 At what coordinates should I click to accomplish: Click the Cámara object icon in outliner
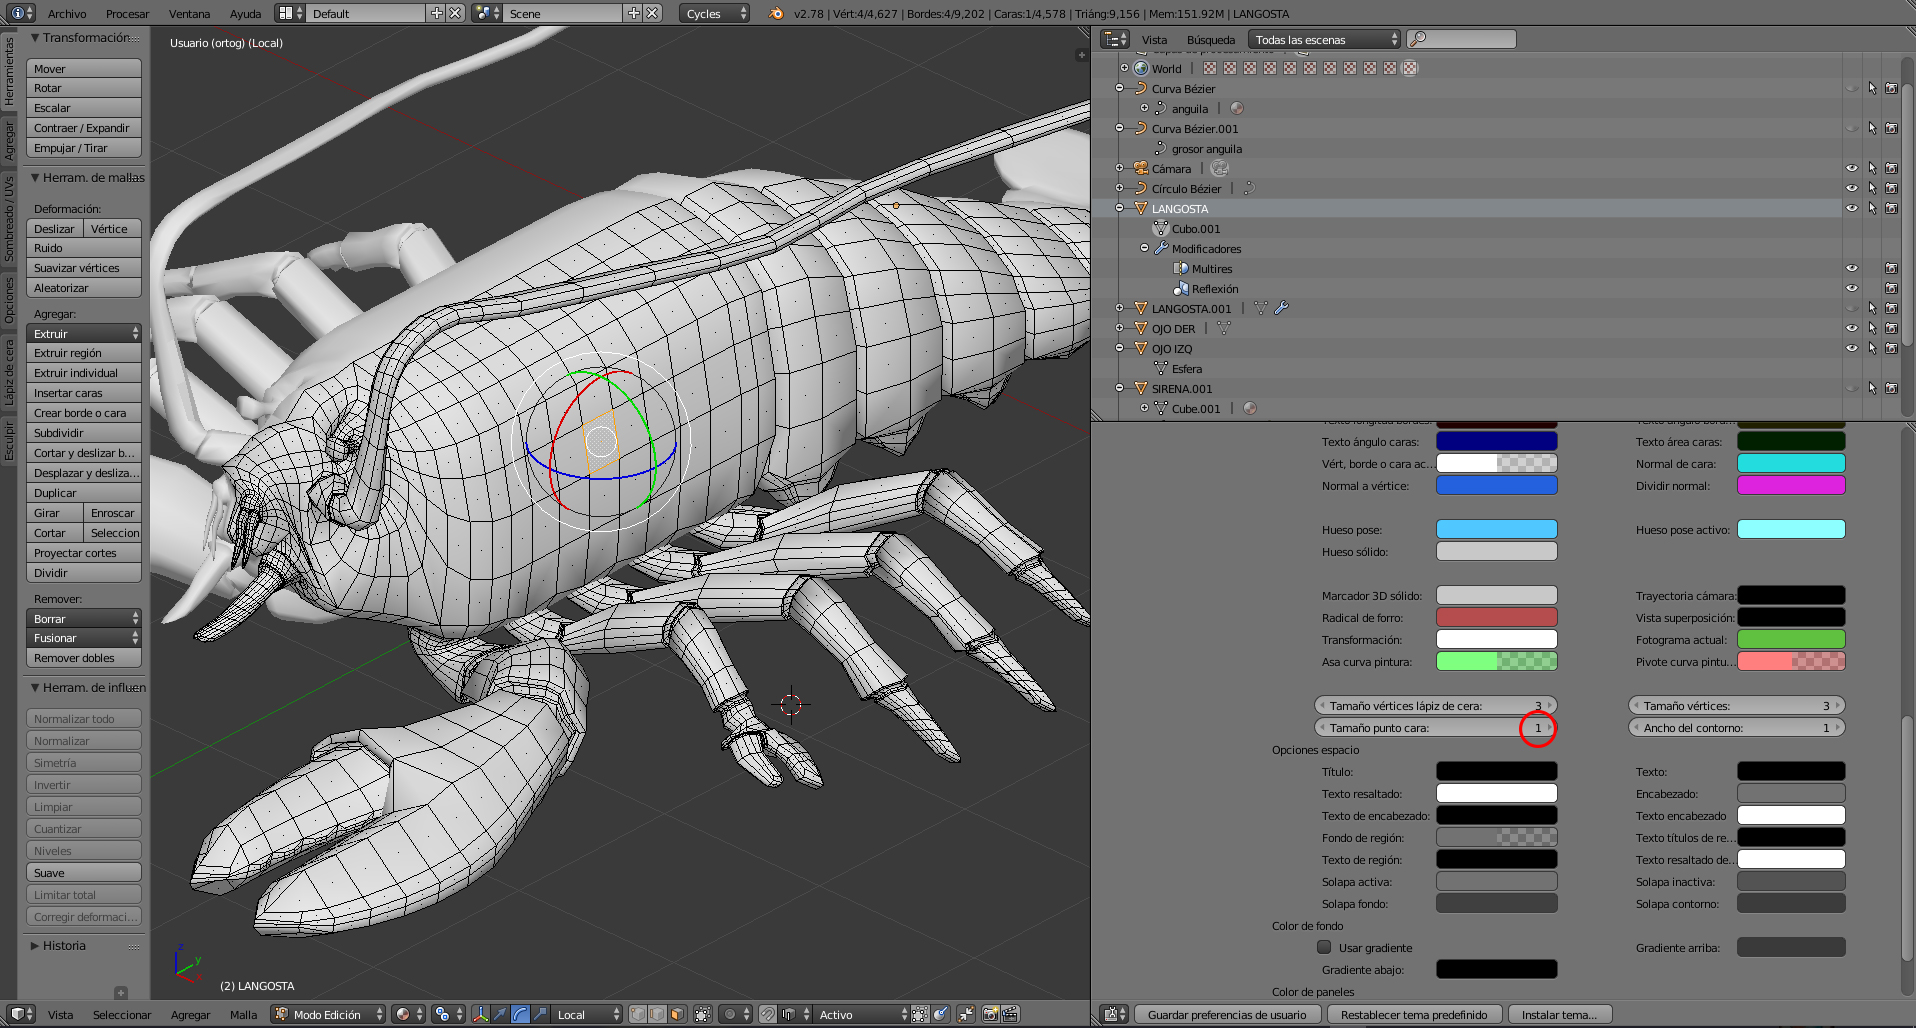point(1140,169)
